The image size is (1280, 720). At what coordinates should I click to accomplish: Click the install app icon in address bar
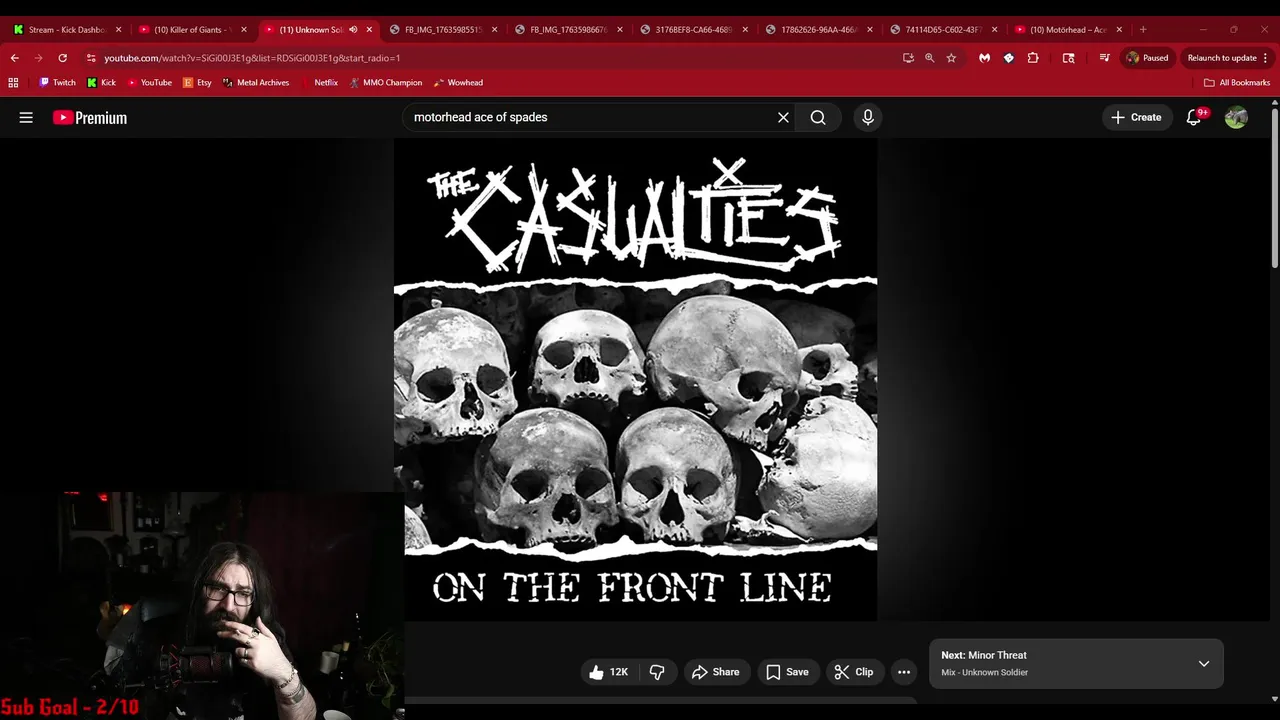tap(908, 58)
